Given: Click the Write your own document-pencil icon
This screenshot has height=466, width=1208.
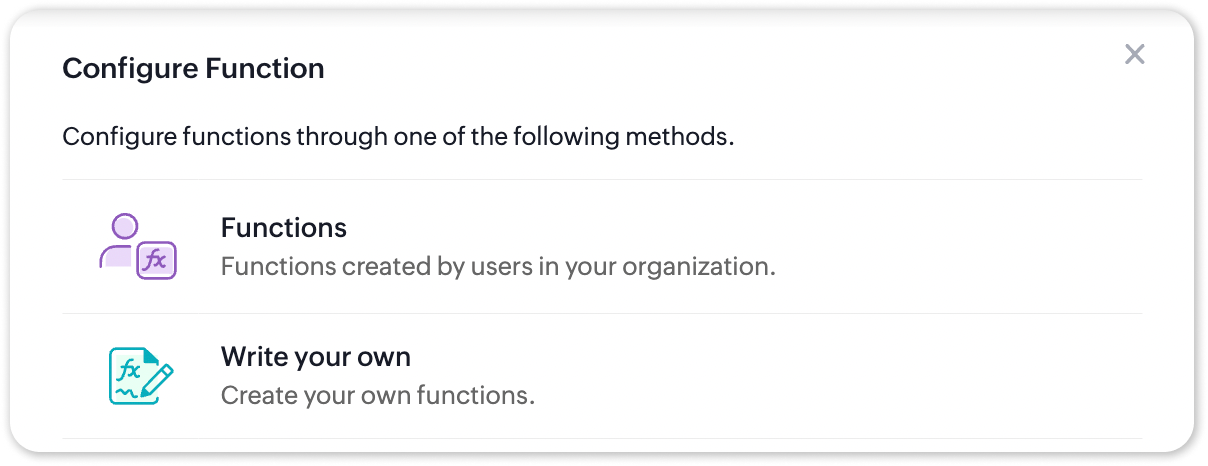Looking at the screenshot, I should point(139,376).
